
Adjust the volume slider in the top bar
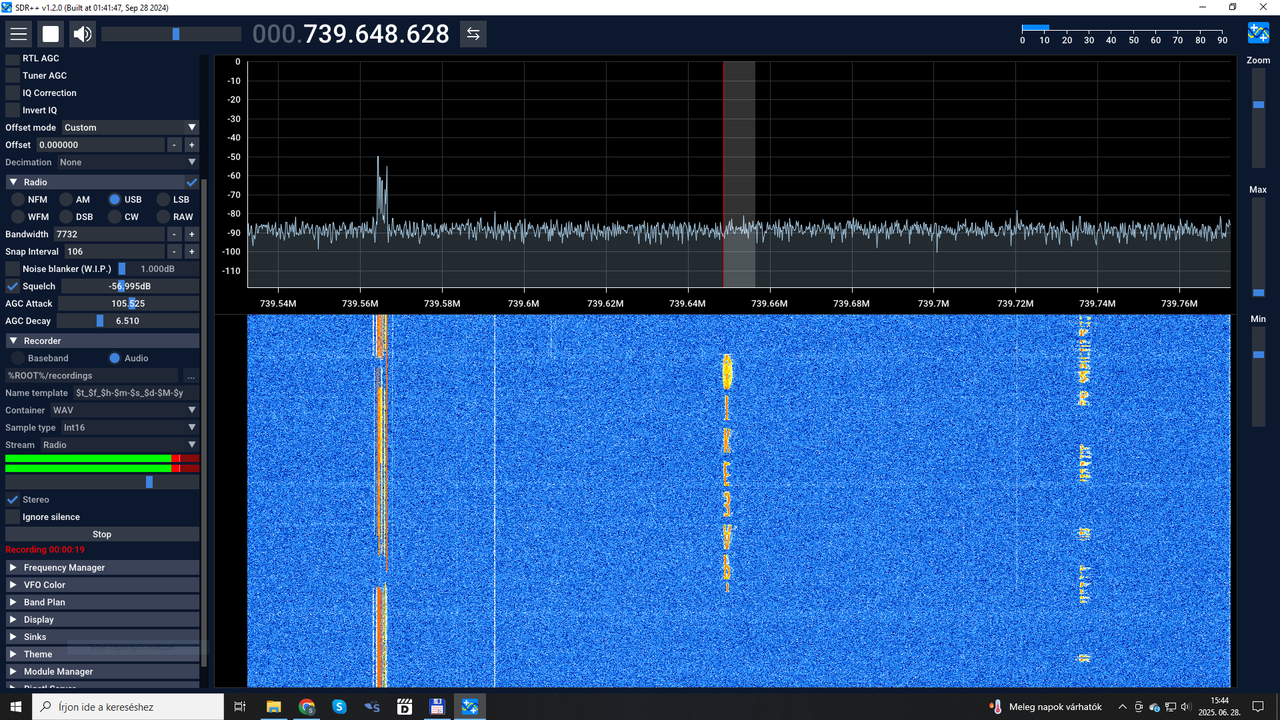click(x=171, y=34)
